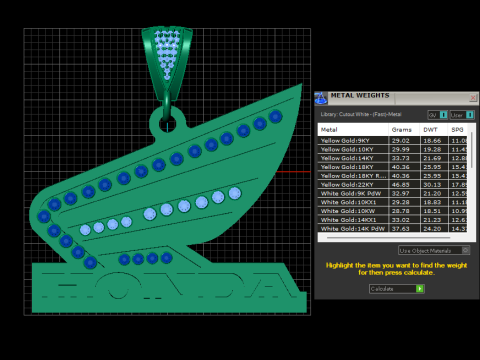This screenshot has width=480, height=360.
Task: Click the SPG column header
Action: click(458, 130)
